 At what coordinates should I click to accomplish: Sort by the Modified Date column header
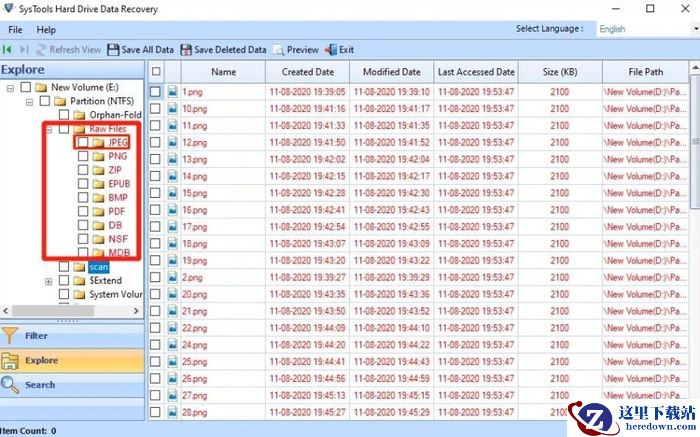[x=392, y=72]
